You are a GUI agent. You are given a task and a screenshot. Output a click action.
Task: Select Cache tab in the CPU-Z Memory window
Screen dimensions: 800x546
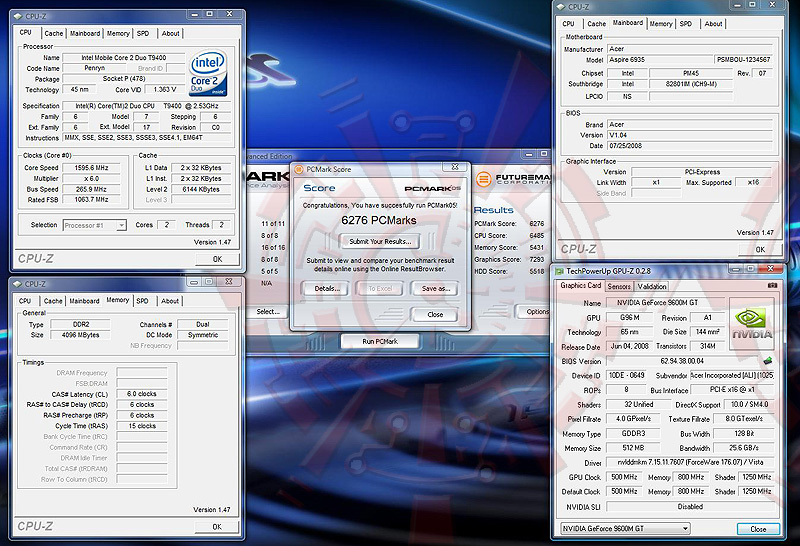(x=53, y=301)
